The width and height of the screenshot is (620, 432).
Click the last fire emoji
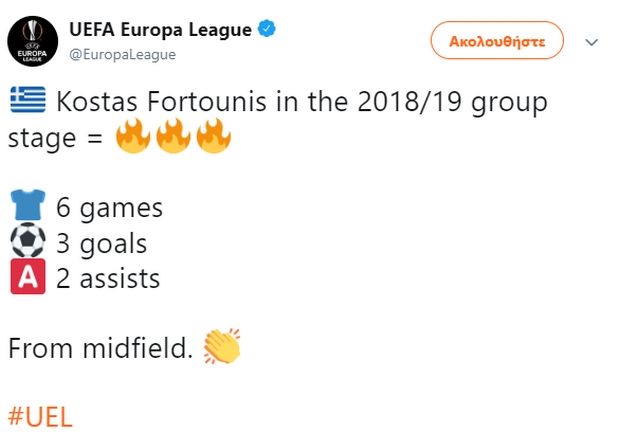click(214, 136)
